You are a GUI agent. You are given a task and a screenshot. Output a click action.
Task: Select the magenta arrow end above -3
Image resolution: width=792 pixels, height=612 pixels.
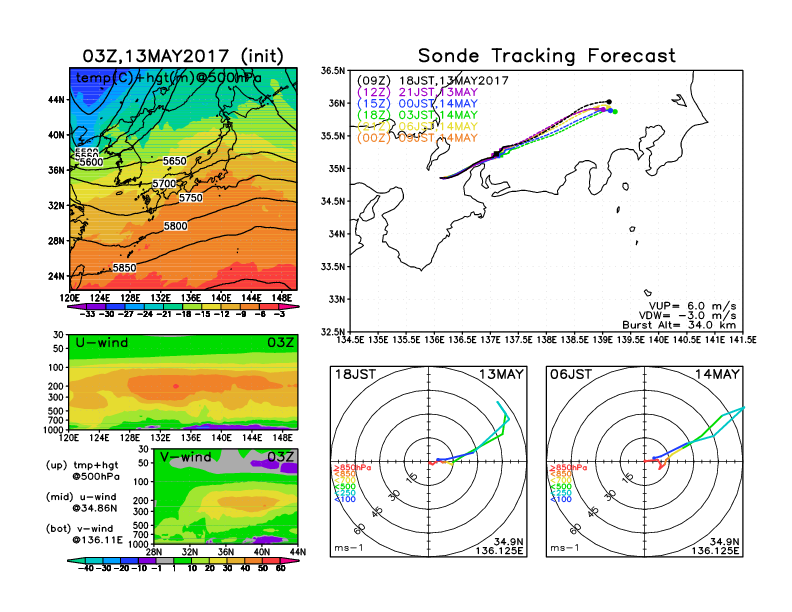click(289, 307)
